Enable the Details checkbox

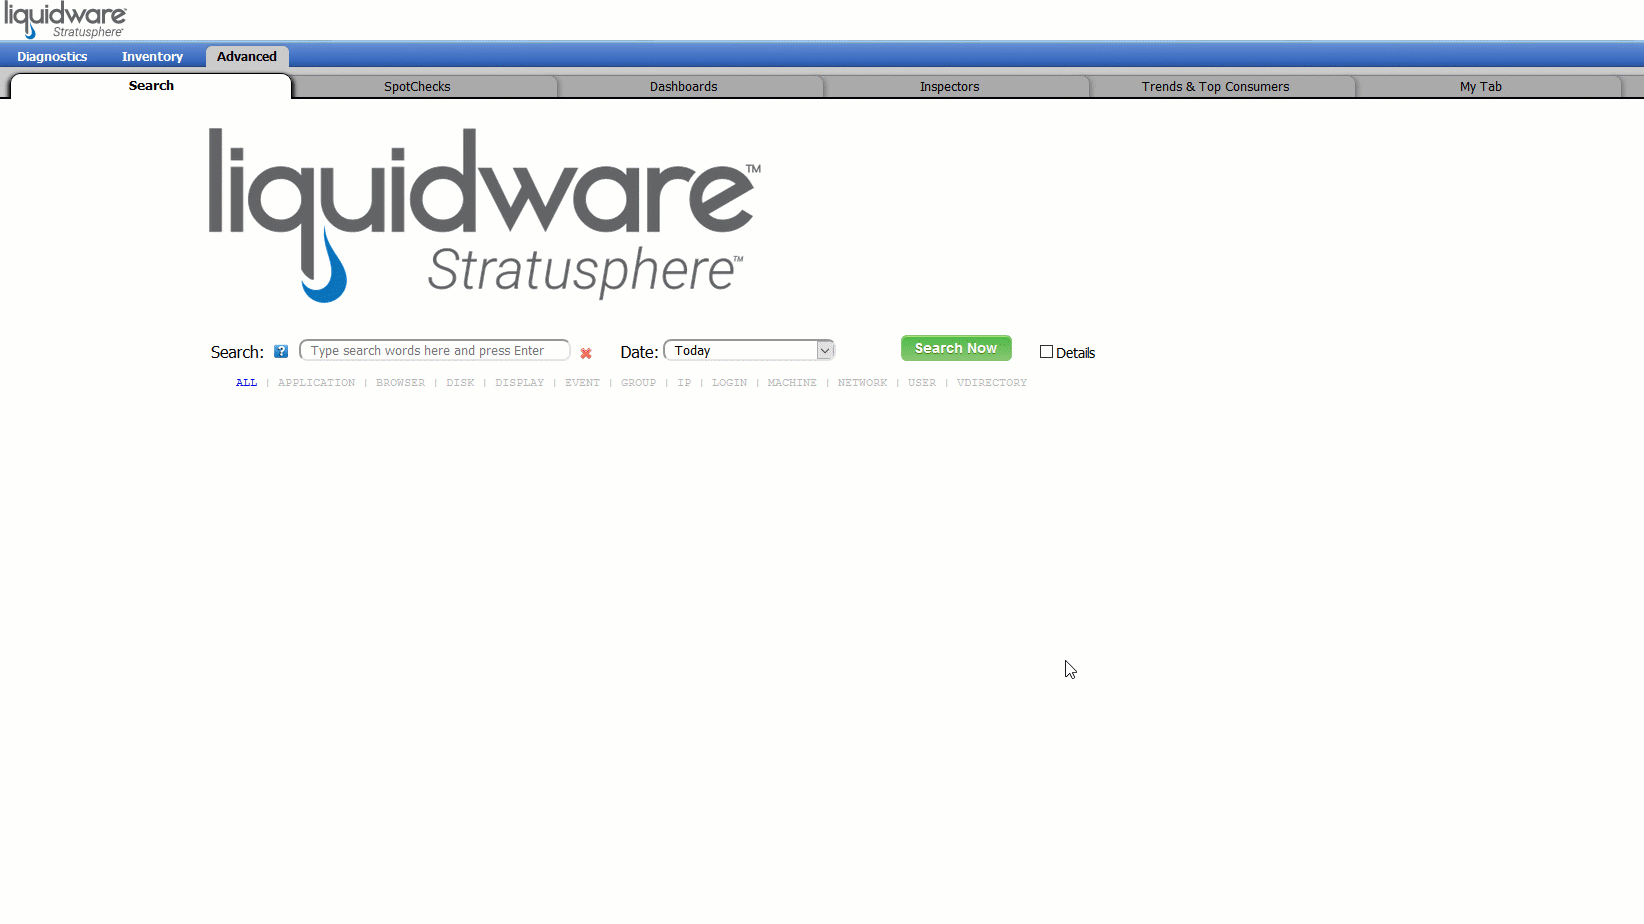click(1046, 352)
